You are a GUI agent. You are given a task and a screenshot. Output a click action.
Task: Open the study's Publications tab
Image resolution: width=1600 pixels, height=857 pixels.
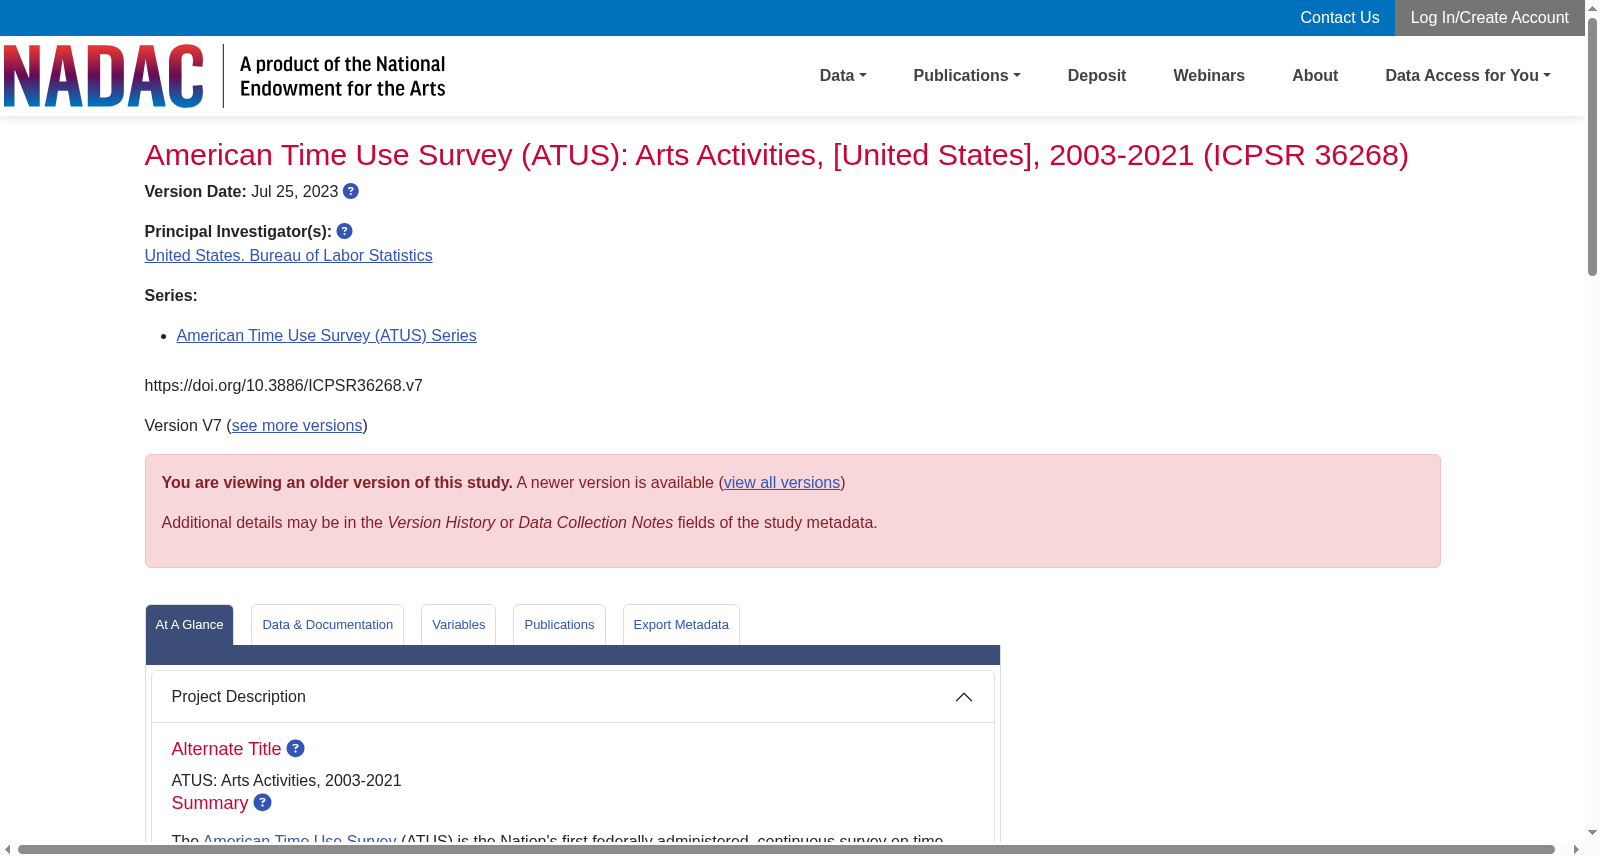559,625
